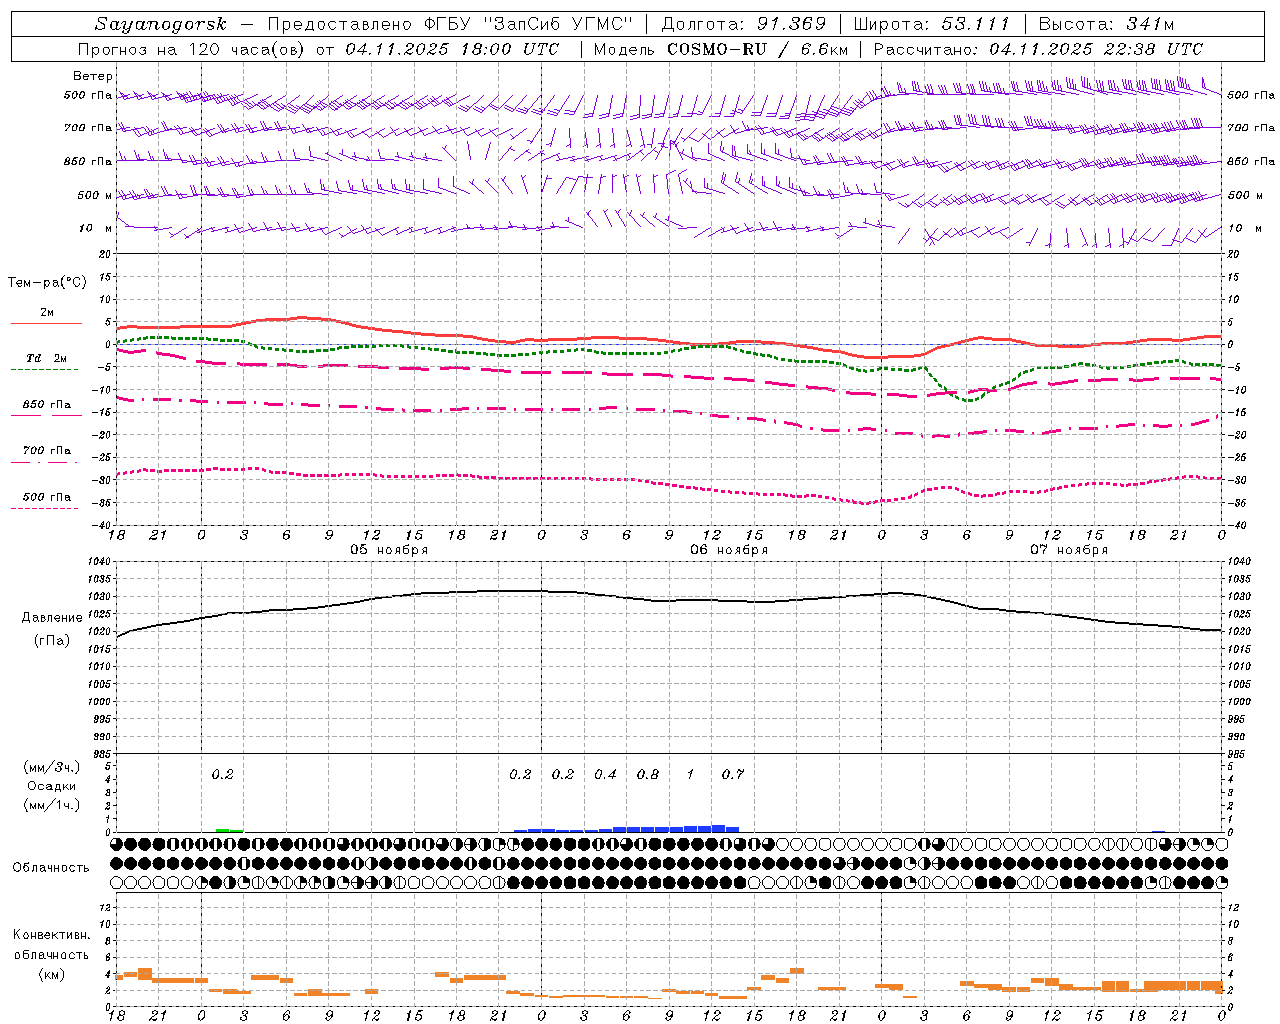
Task: Click the 05 ноября date label
Action: pos(389,550)
